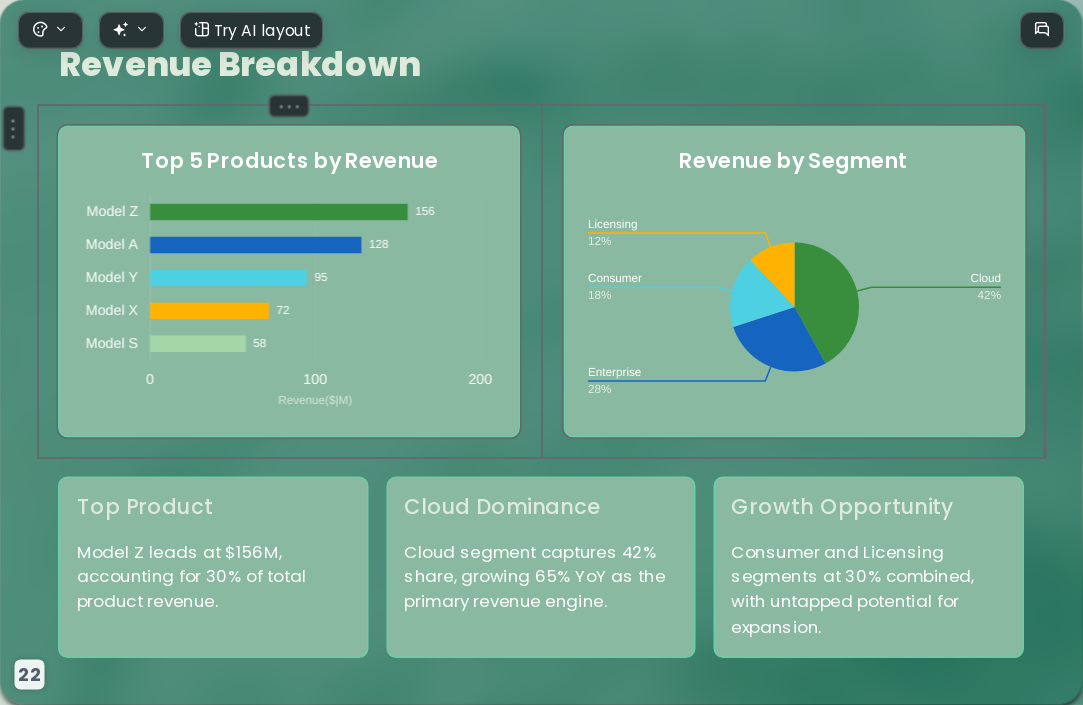1083x705 pixels.
Task: Click the 128 bar value label
Action: pos(378,244)
